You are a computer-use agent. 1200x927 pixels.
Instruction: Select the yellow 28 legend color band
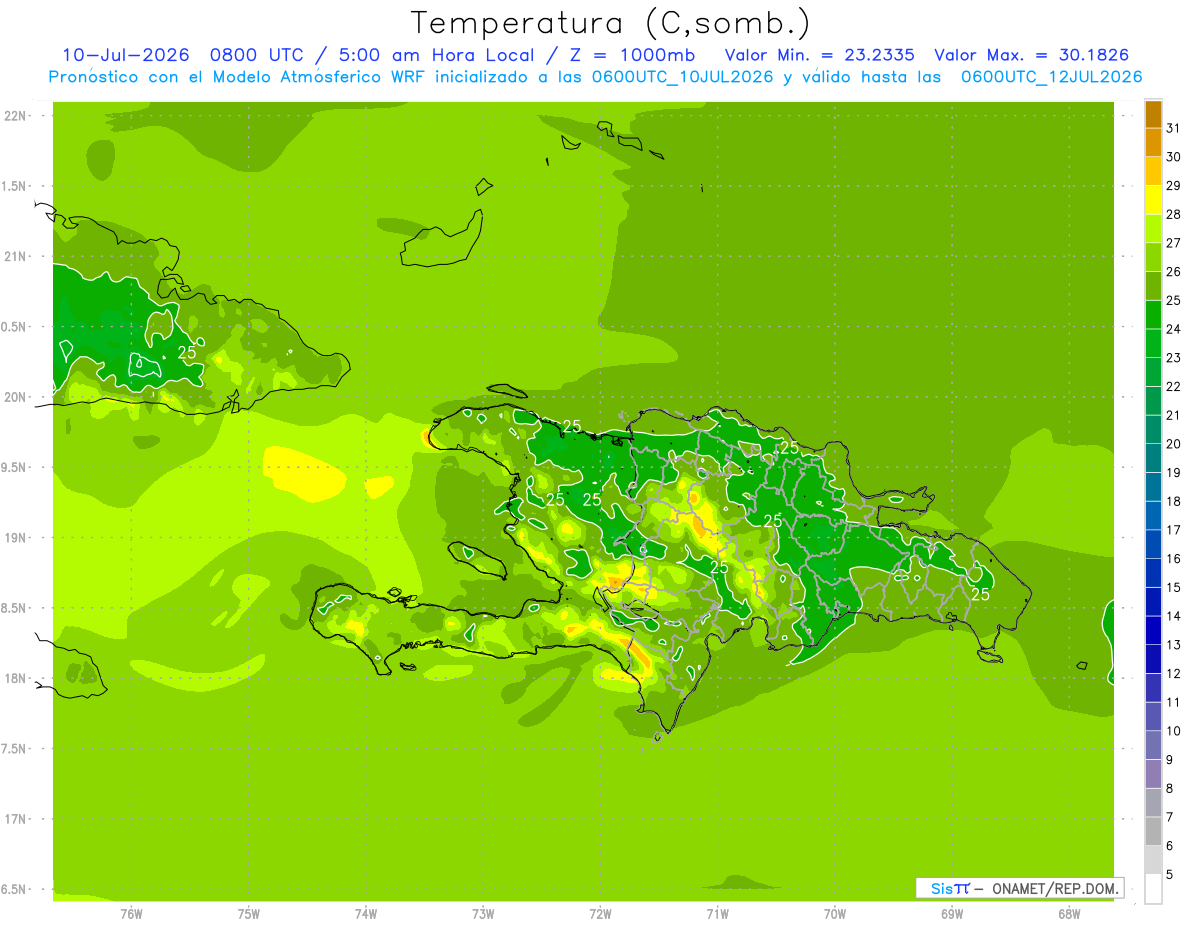(x=1153, y=200)
